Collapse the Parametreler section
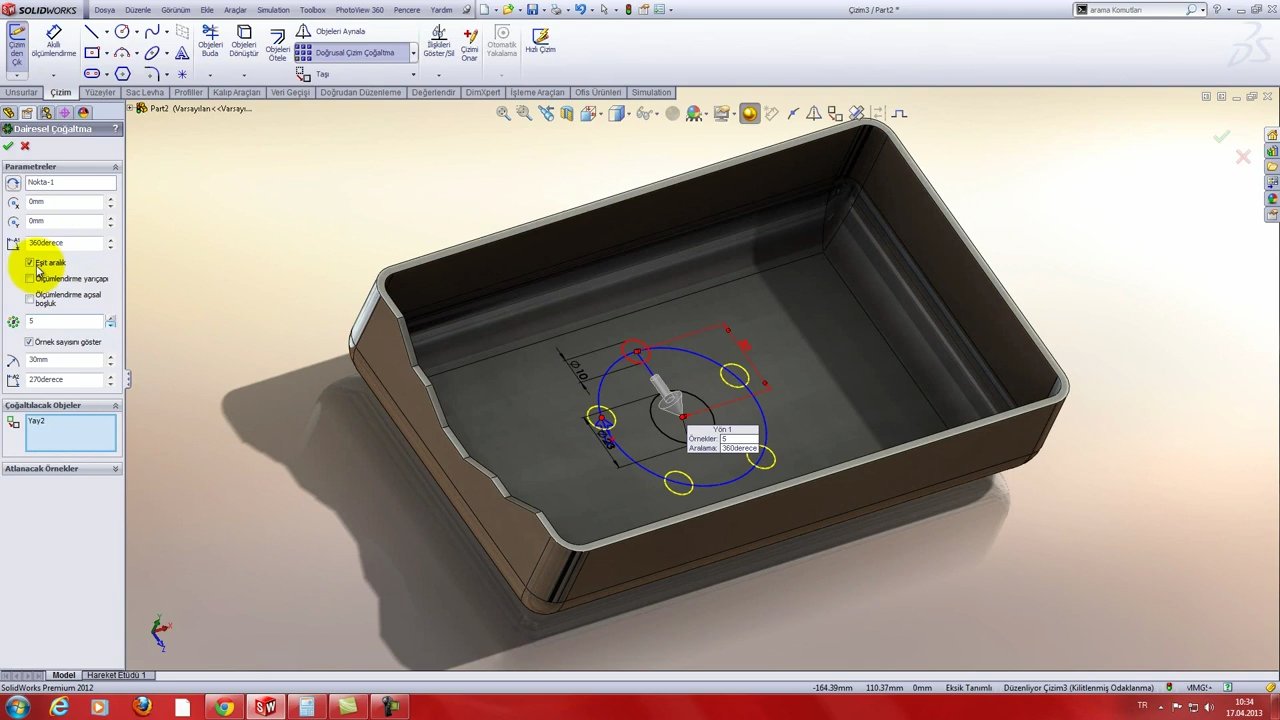Image resolution: width=1280 pixels, height=720 pixels. click(115, 167)
